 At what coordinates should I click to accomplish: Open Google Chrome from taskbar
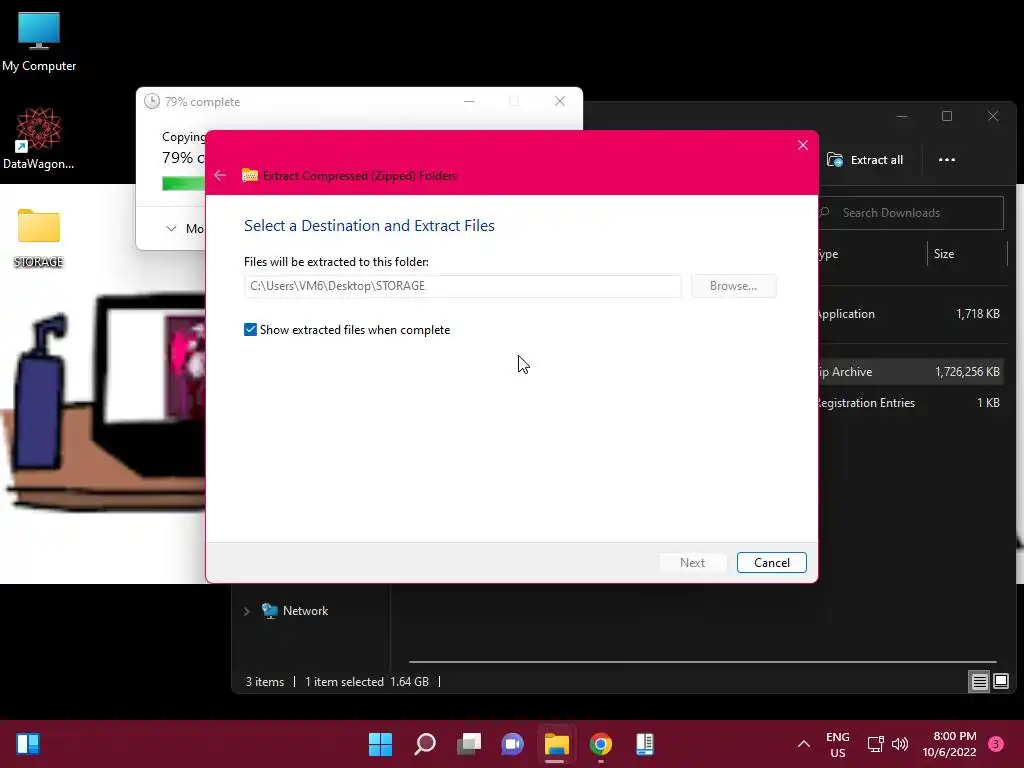point(601,744)
